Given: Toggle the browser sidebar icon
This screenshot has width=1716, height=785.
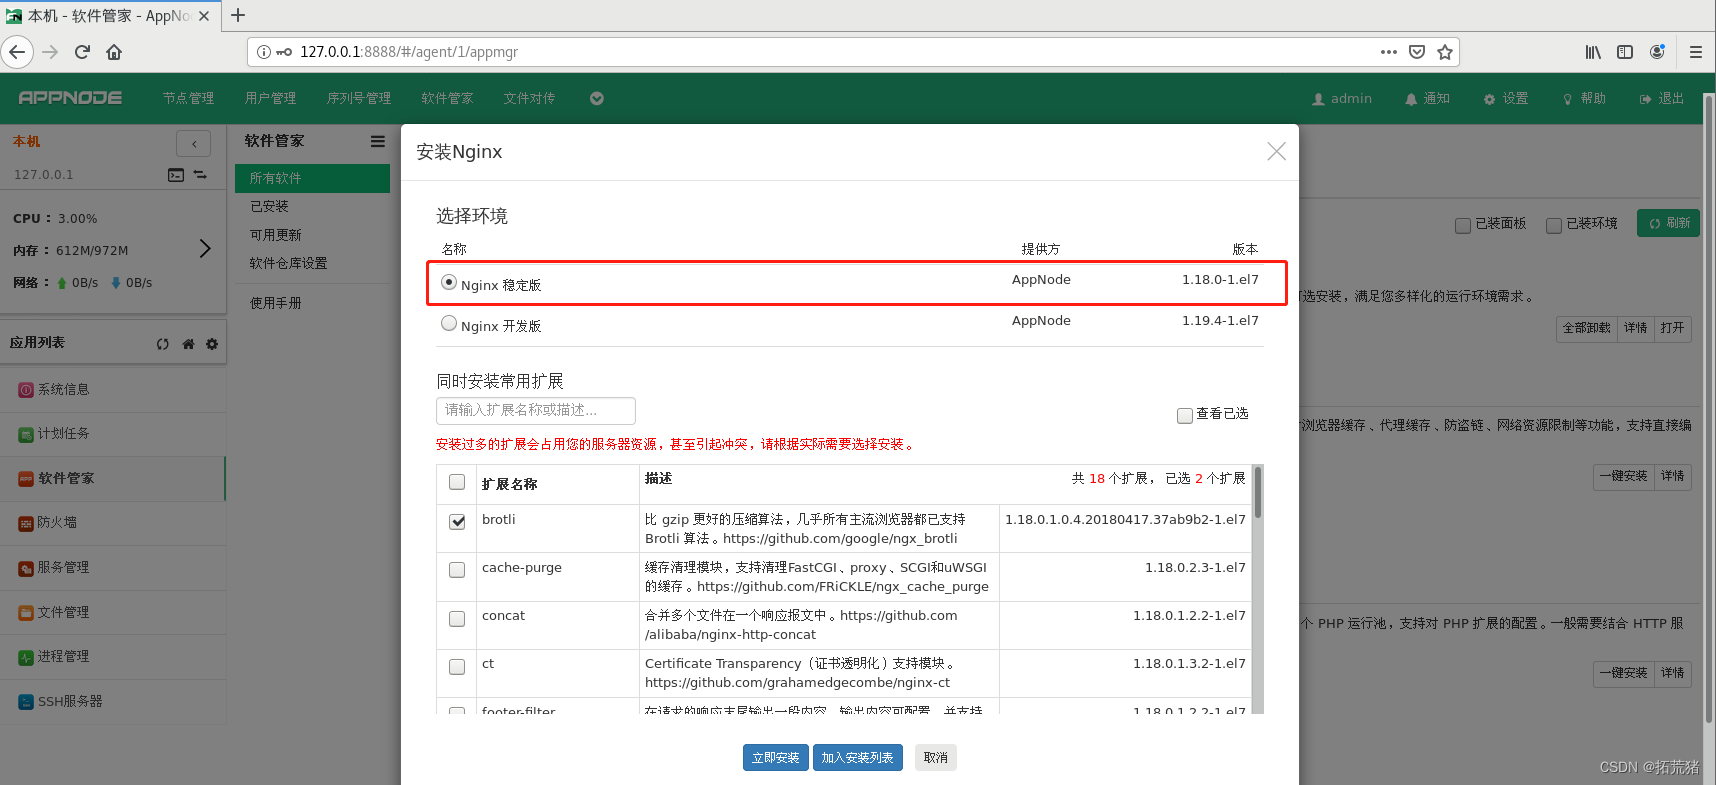Looking at the screenshot, I should click(x=1625, y=52).
